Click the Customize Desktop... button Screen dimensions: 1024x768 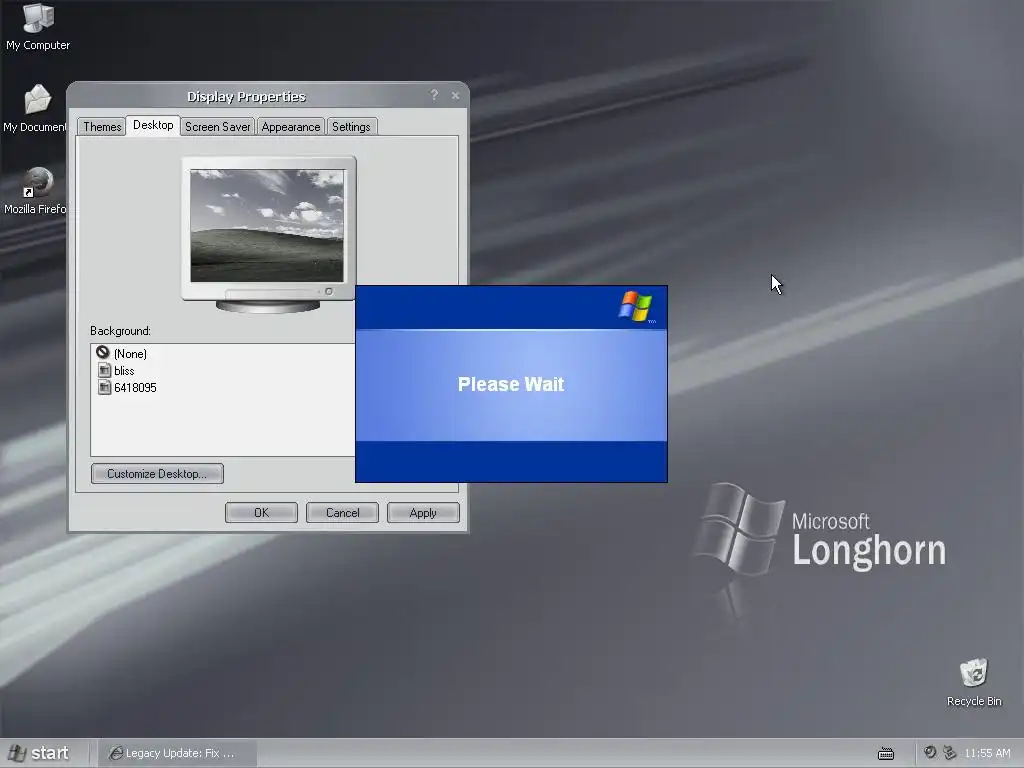coord(157,473)
